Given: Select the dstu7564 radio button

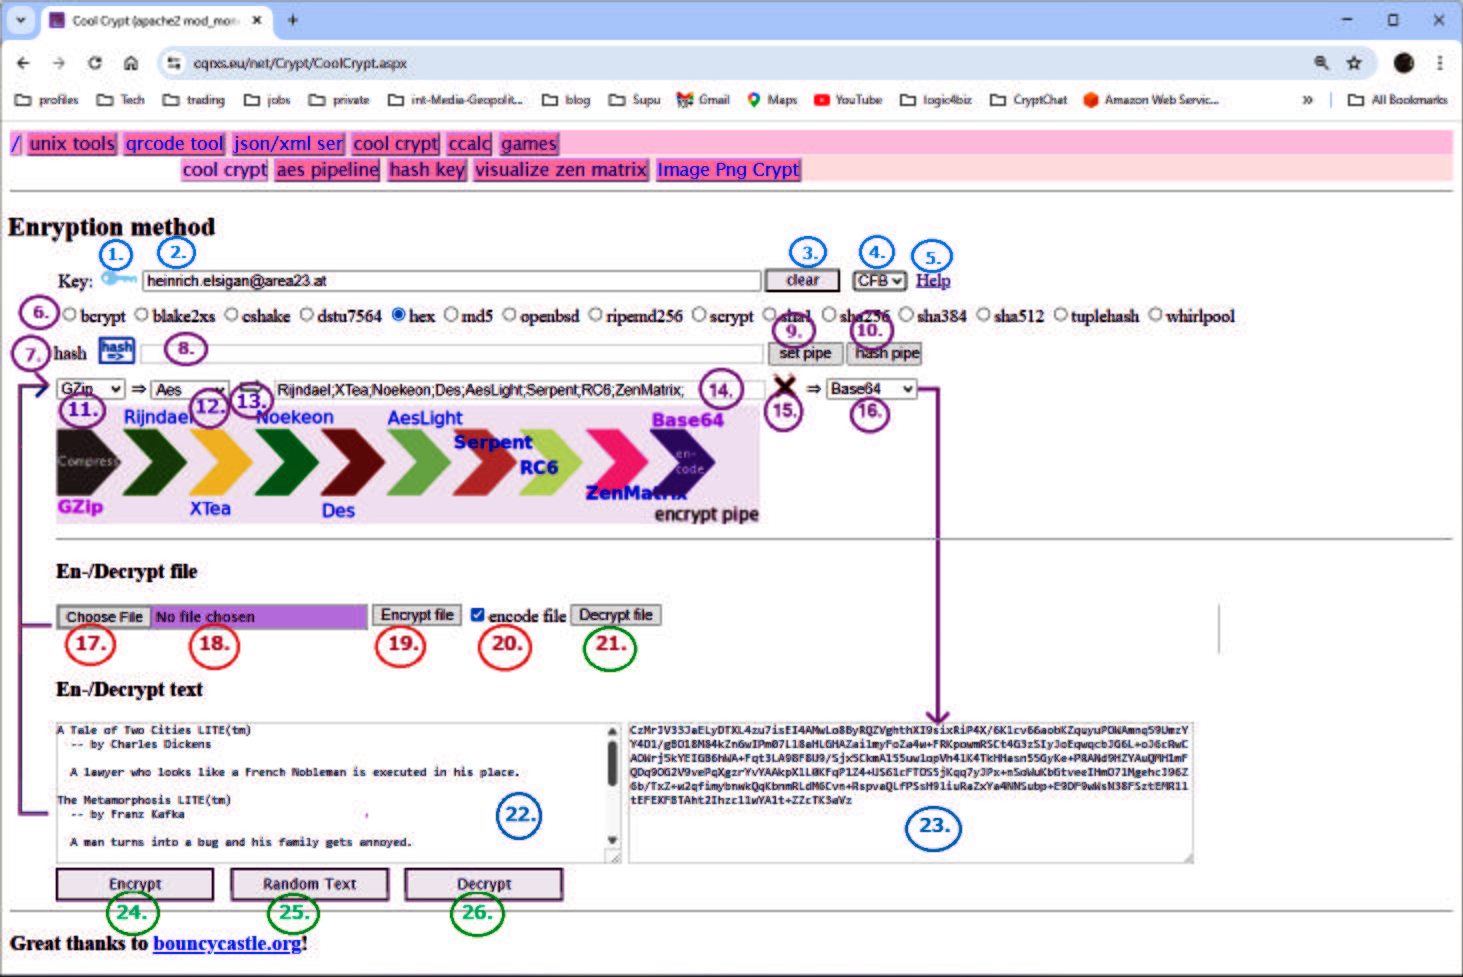Looking at the screenshot, I should point(306,315).
